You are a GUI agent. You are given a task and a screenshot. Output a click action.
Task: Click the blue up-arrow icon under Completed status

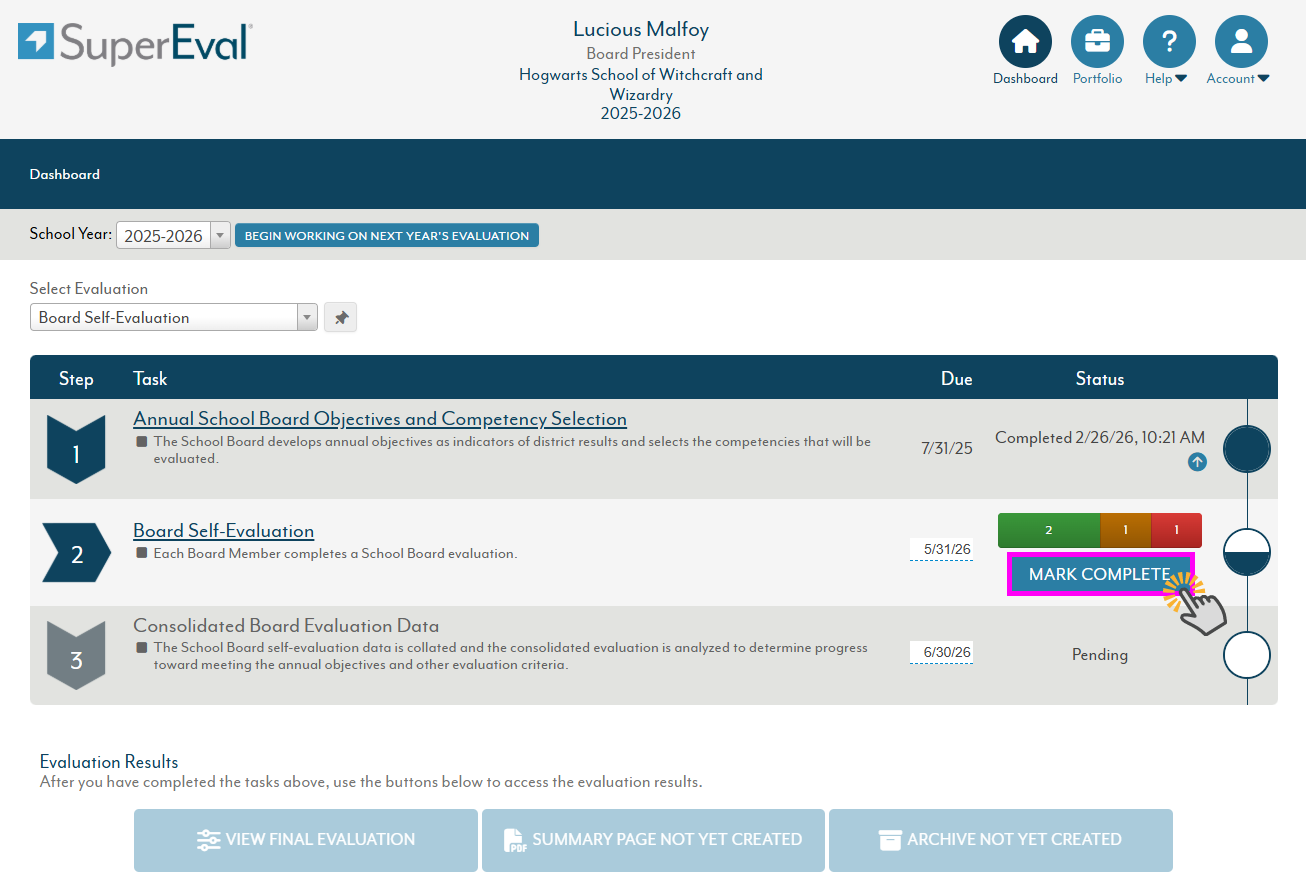tap(1197, 462)
